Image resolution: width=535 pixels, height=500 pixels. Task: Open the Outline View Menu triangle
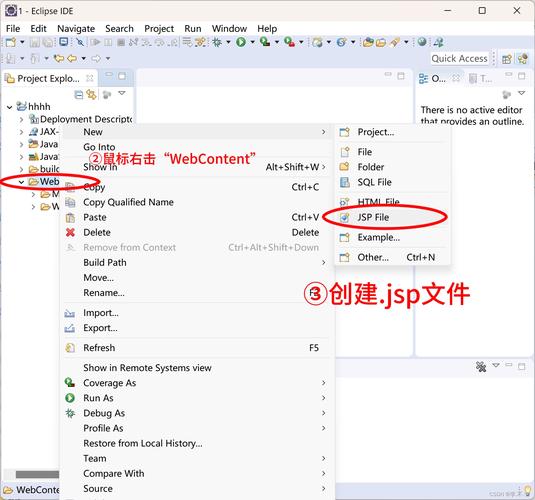(x=521, y=93)
